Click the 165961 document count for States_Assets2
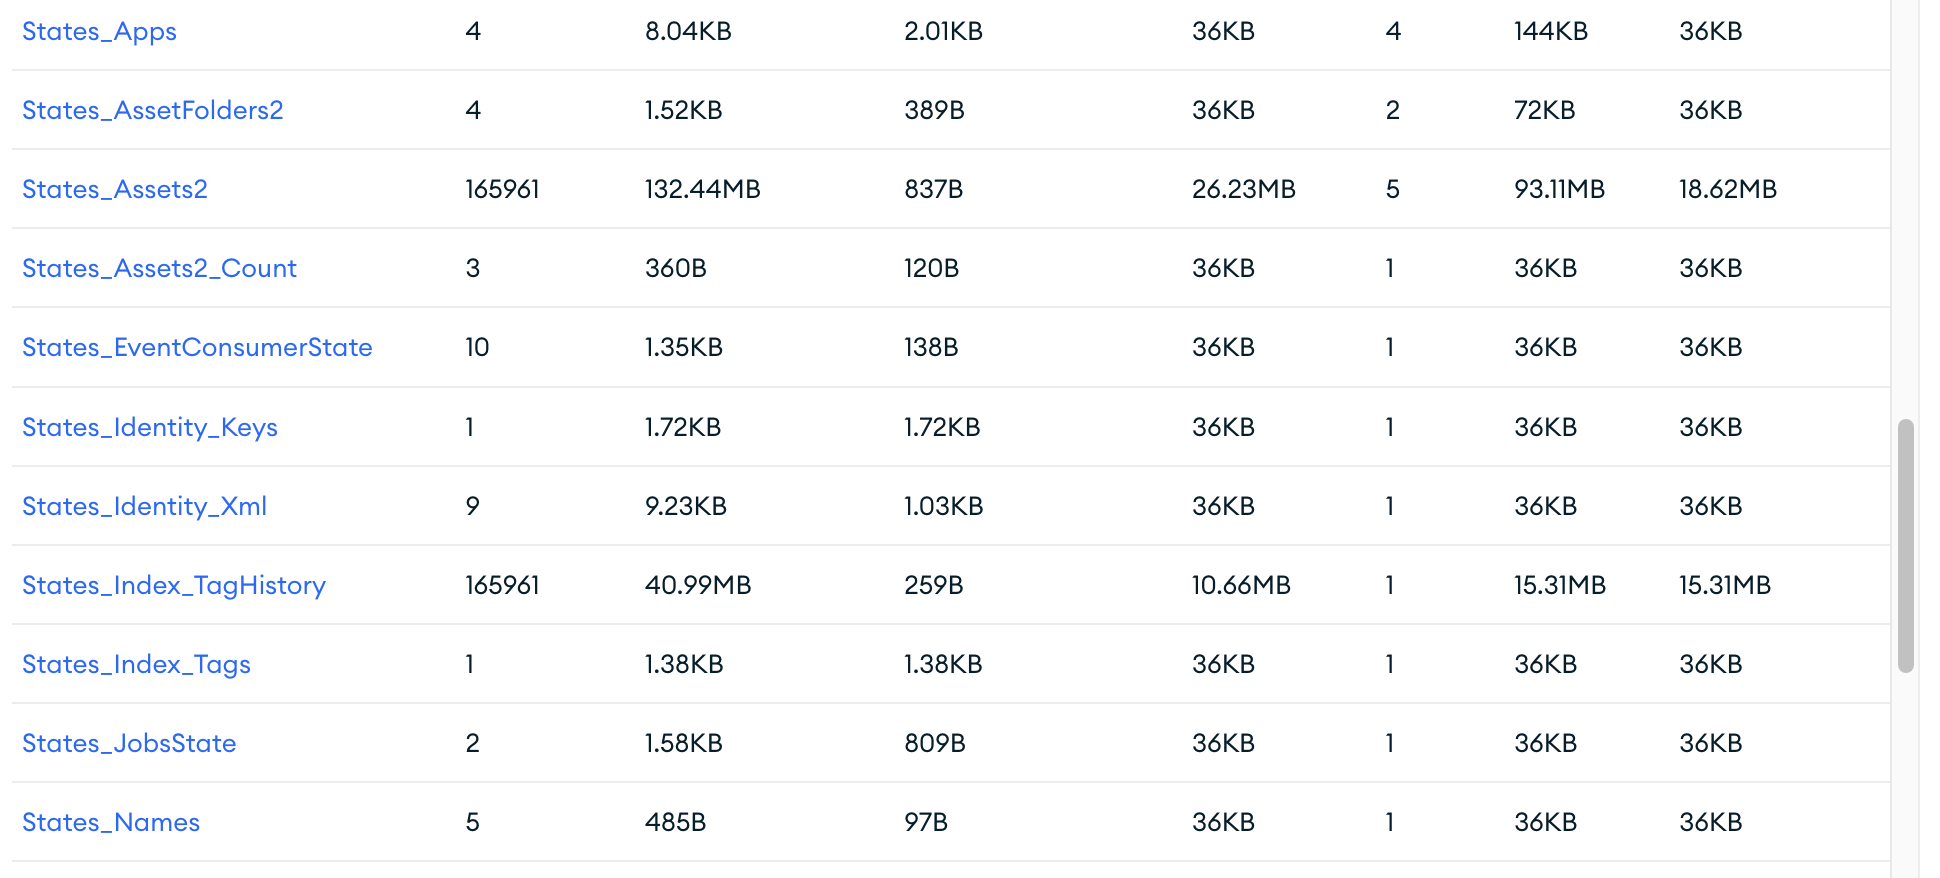The width and height of the screenshot is (1940, 878). coord(502,189)
